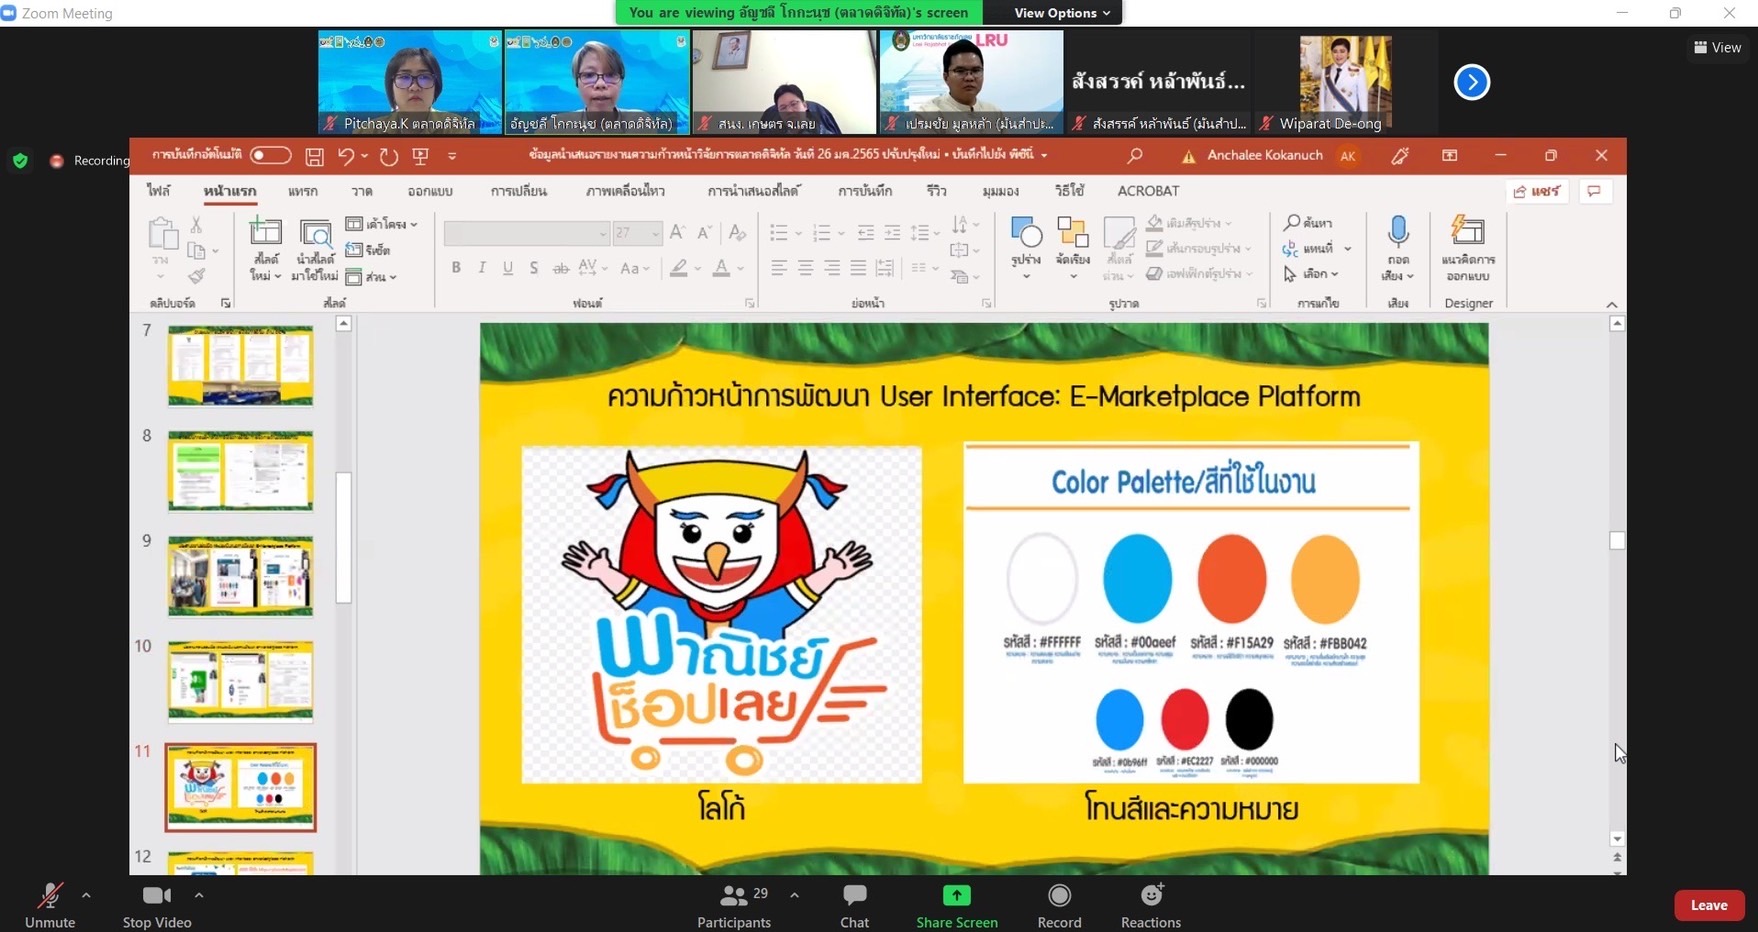Click the font color A button
Image resolution: width=1758 pixels, height=932 pixels.
[721, 268]
